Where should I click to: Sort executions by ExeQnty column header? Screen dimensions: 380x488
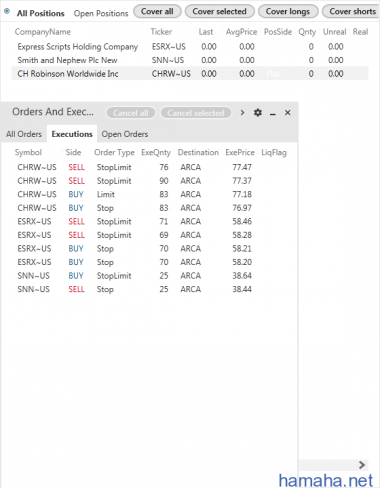point(156,153)
